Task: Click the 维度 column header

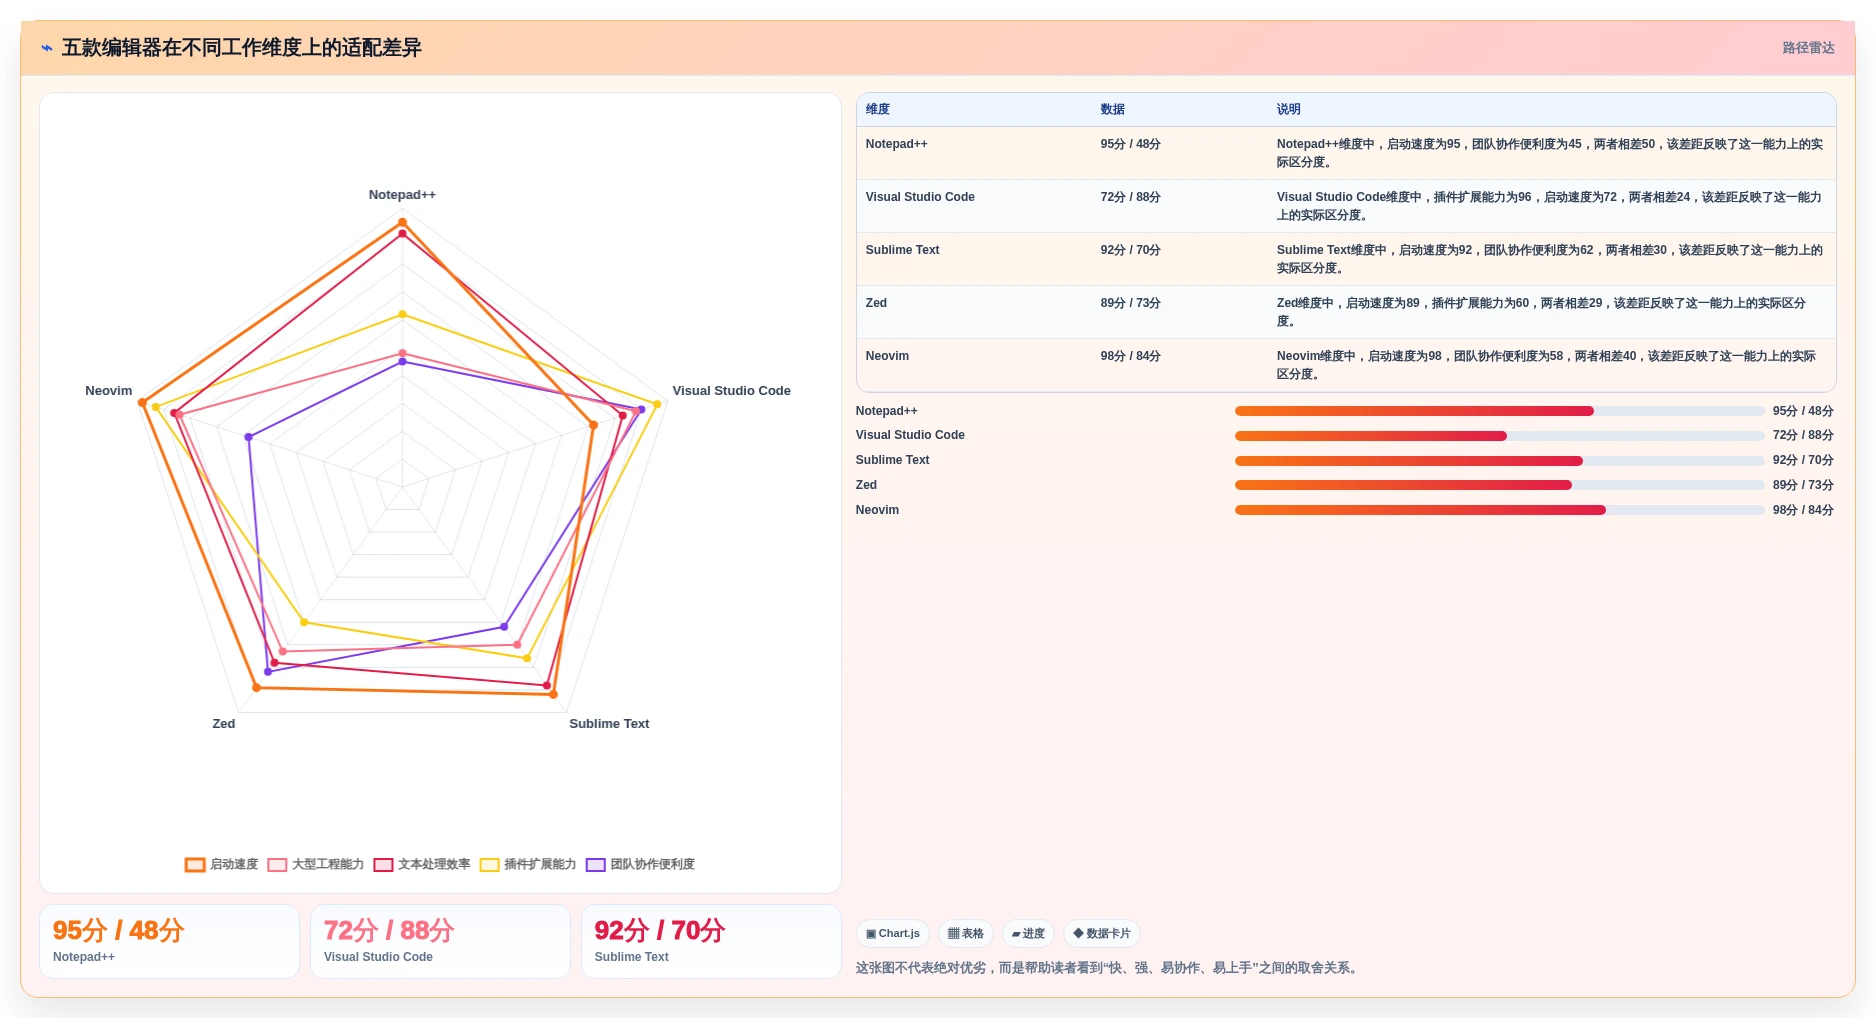Action: [878, 110]
